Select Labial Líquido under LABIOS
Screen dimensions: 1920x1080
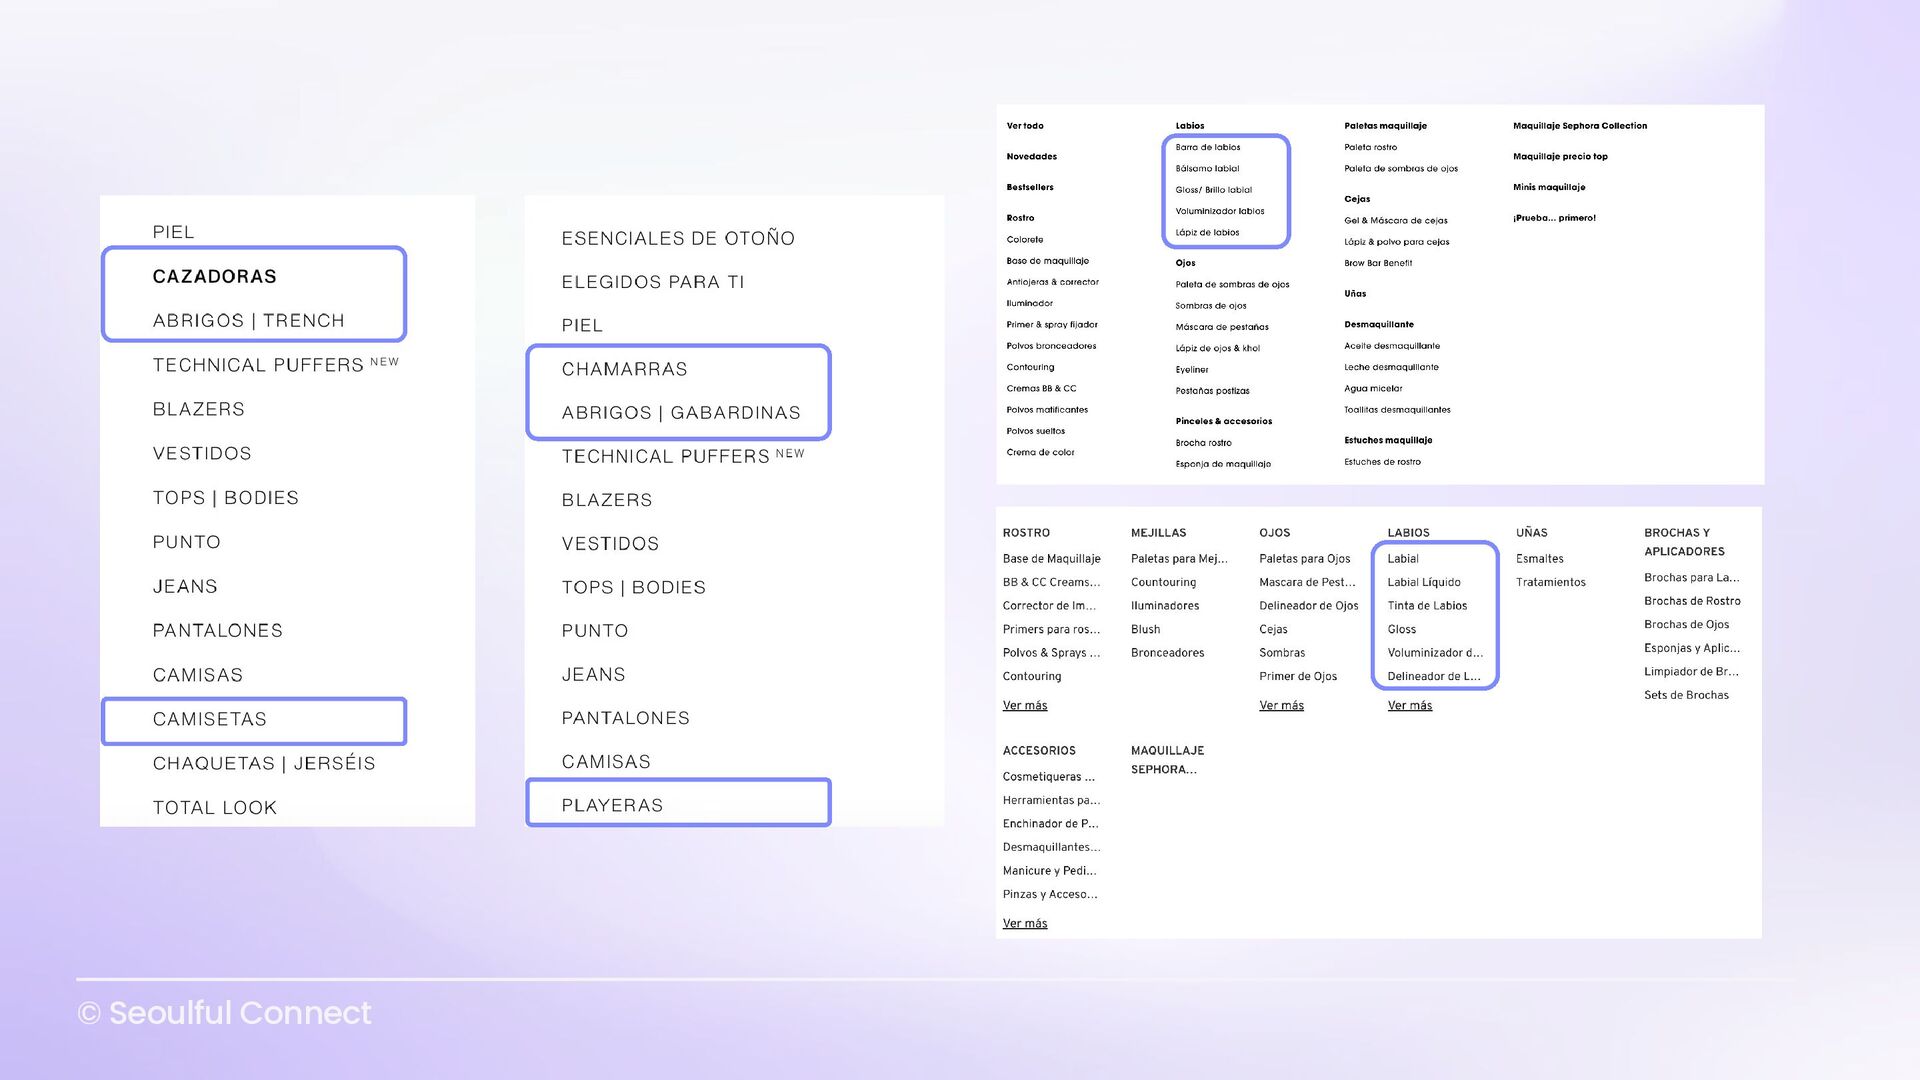pos(1423,582)
